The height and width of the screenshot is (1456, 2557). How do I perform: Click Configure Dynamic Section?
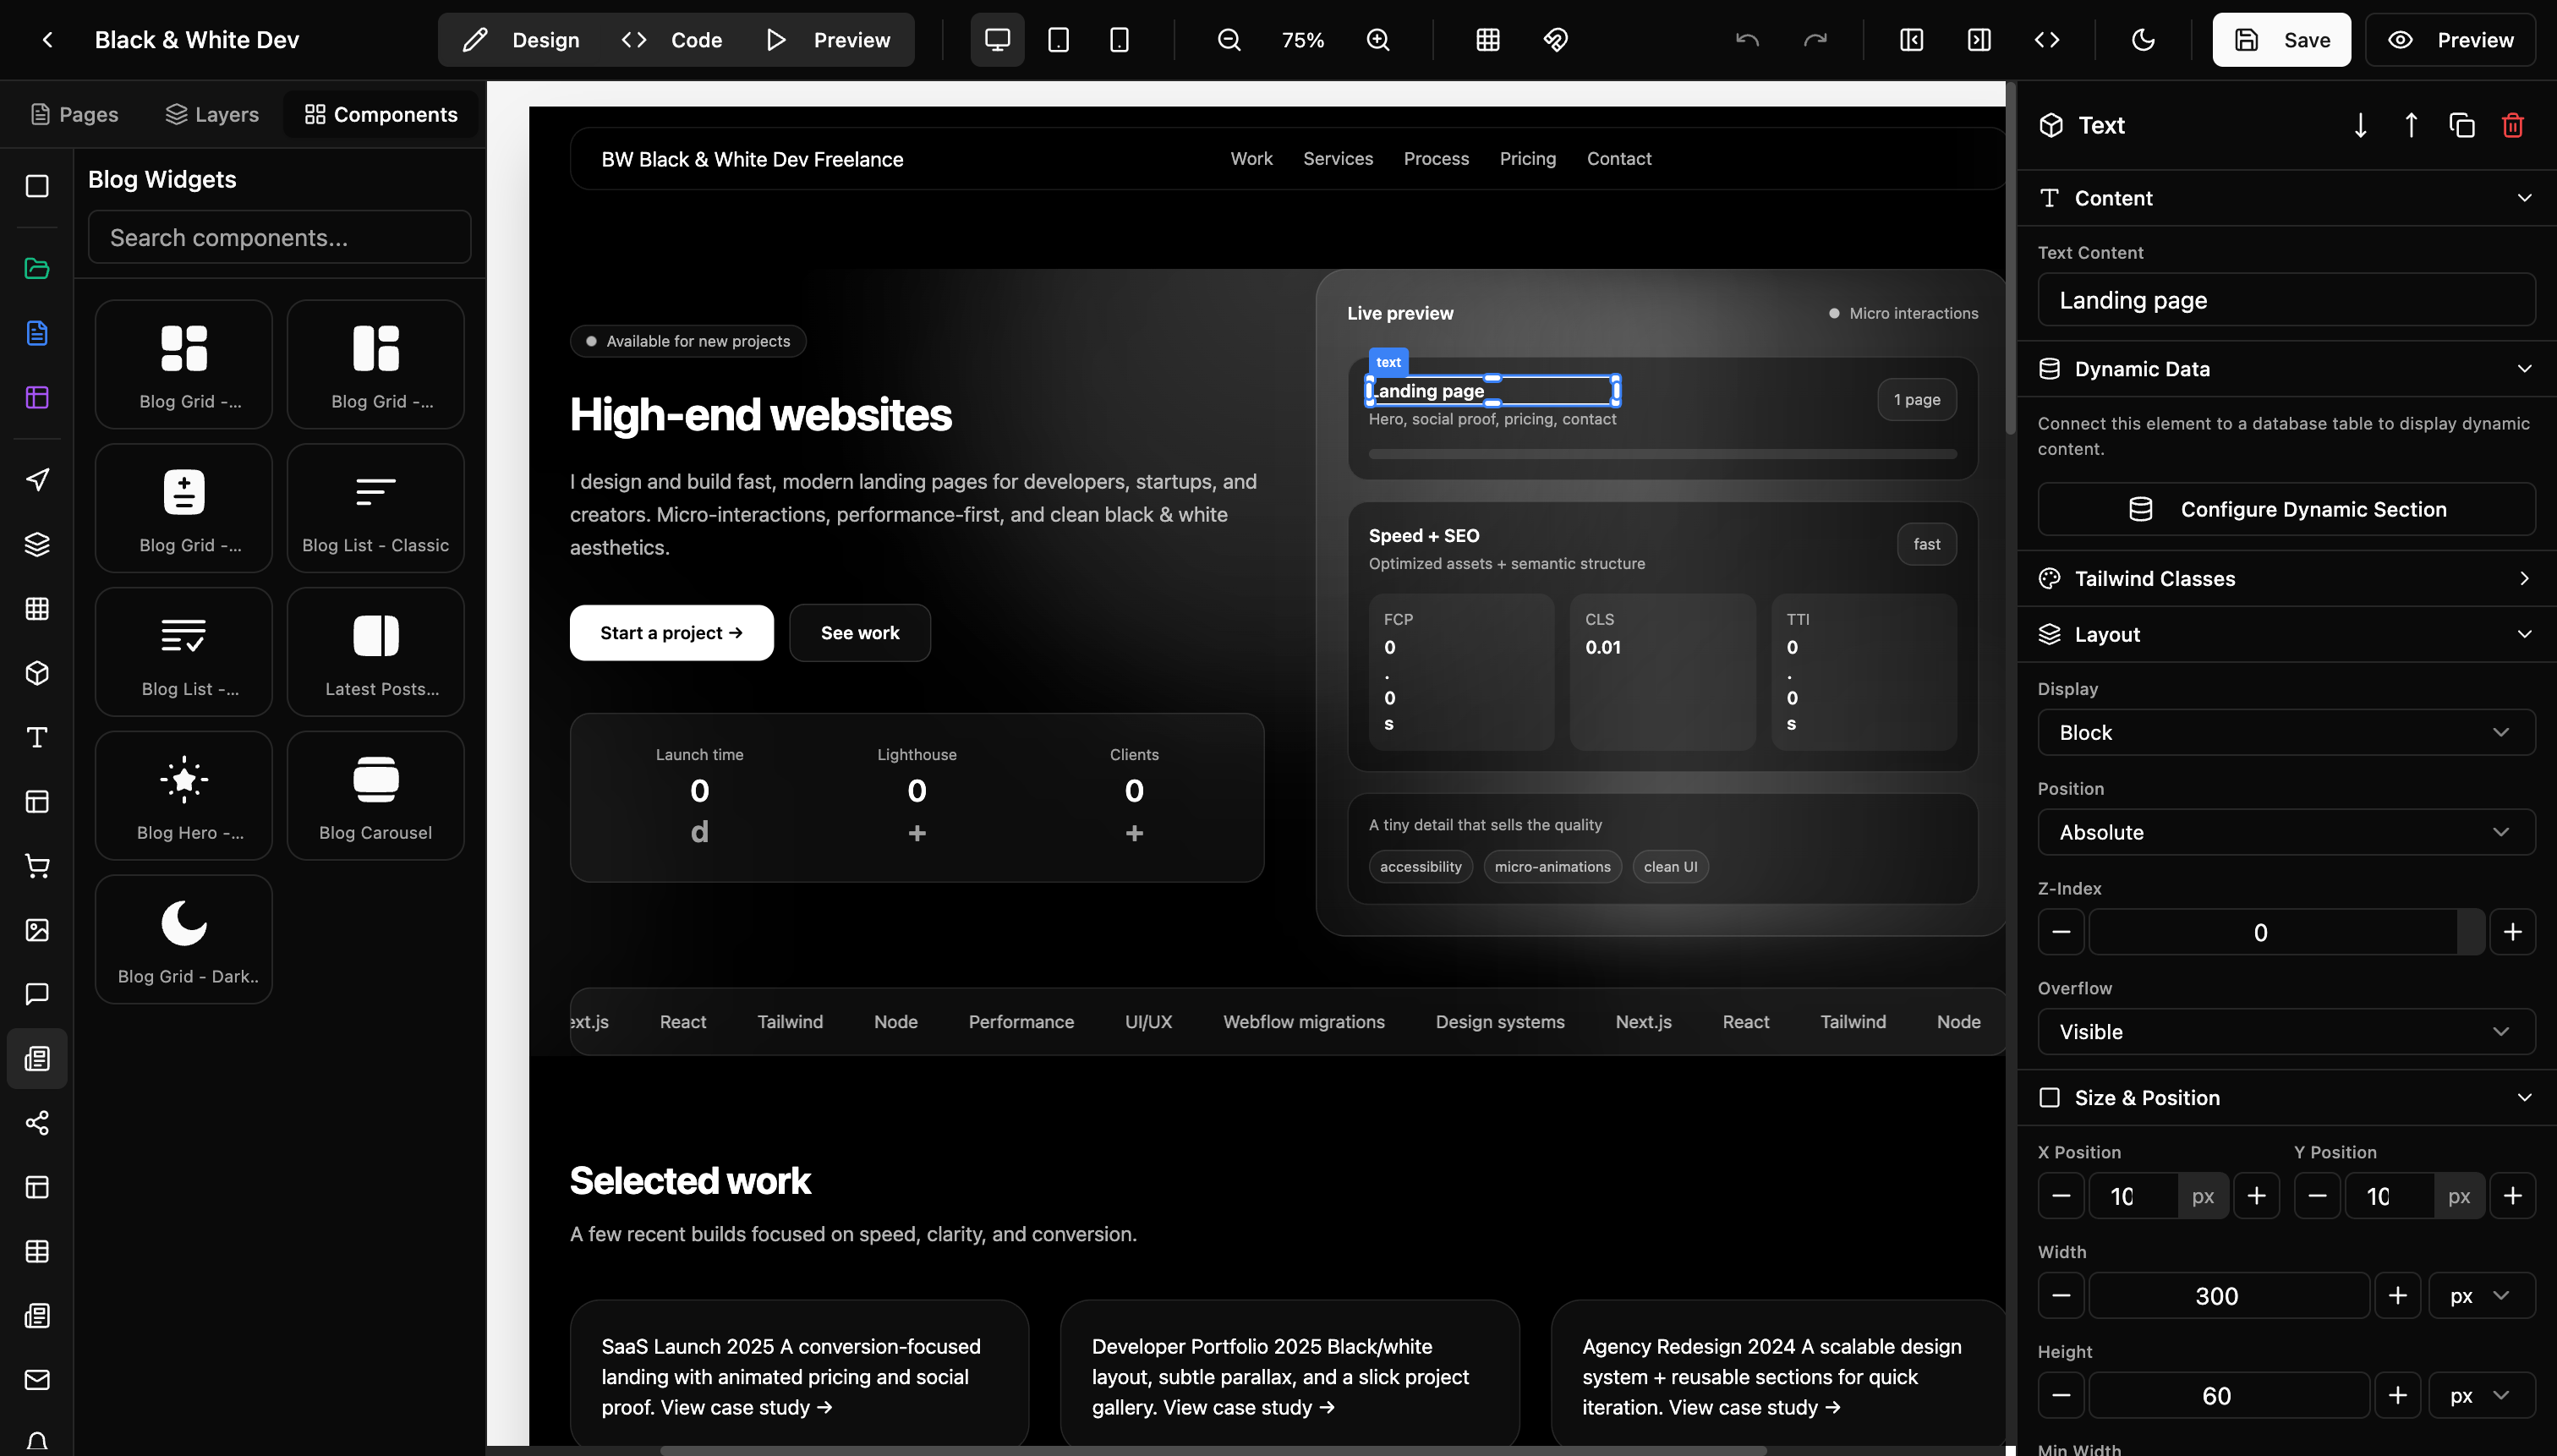point(2286,509)
